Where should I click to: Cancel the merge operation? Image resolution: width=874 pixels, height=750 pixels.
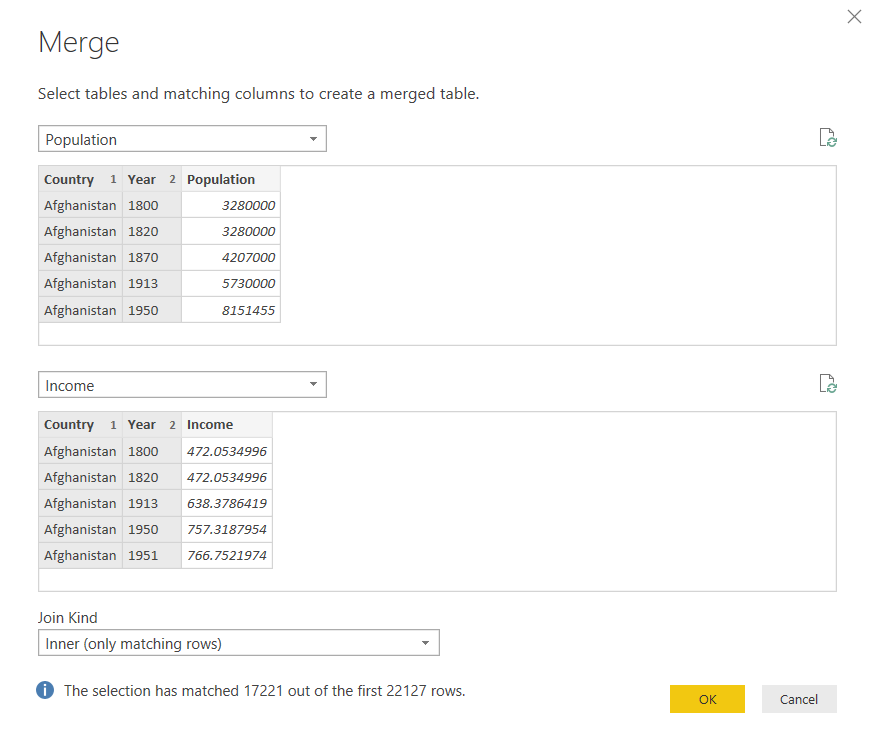pyautogui.click(x=798, y=699)
